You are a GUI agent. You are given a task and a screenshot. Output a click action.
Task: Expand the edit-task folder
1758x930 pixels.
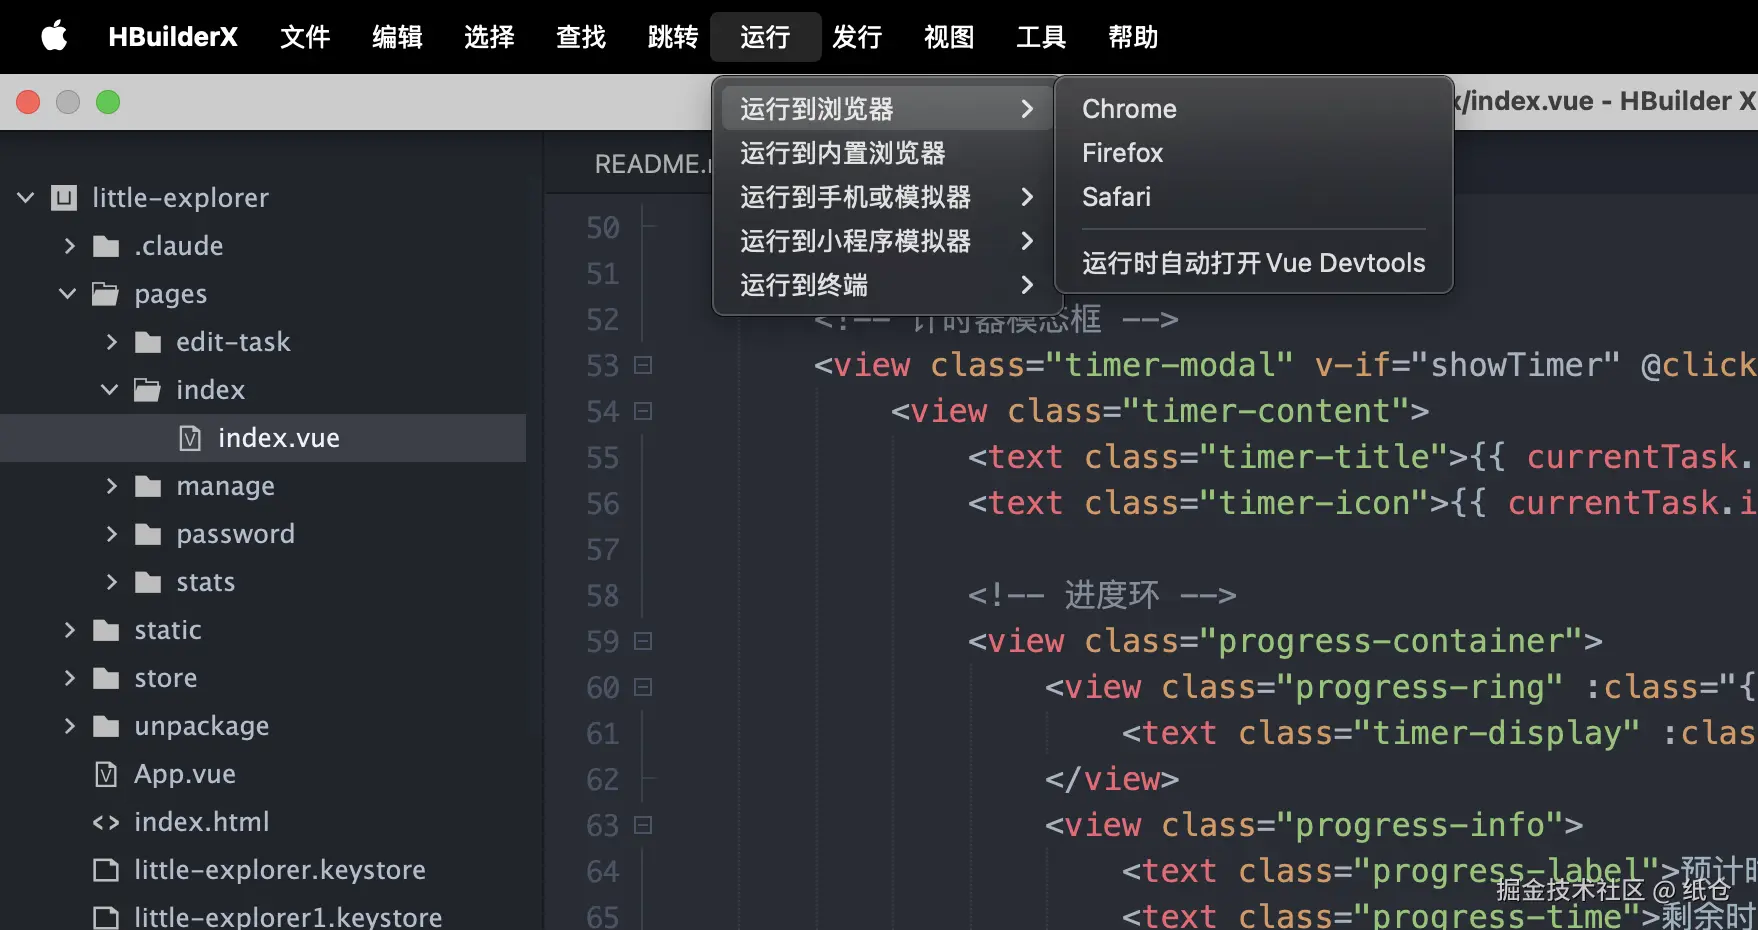[111, 341]
